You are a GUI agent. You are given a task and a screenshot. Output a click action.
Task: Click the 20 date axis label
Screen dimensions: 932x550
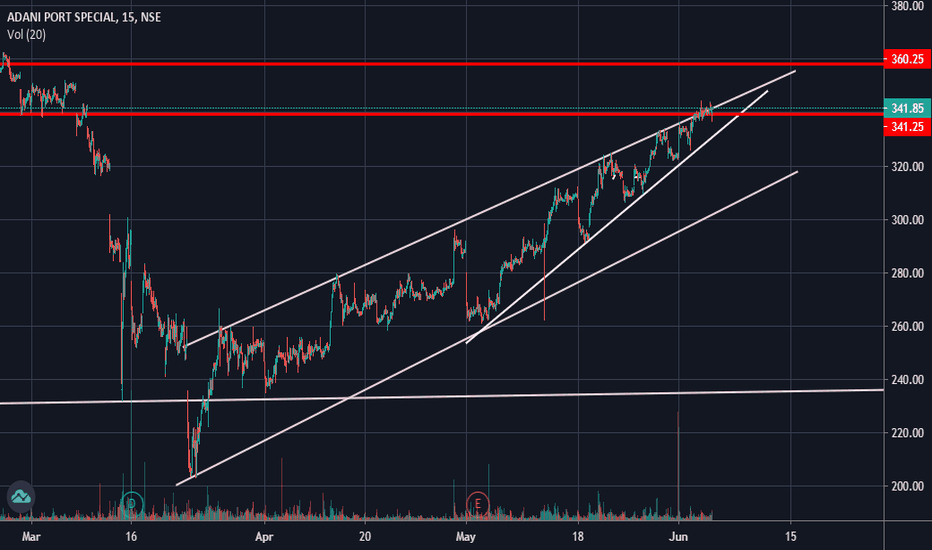[x=364, y=537]
